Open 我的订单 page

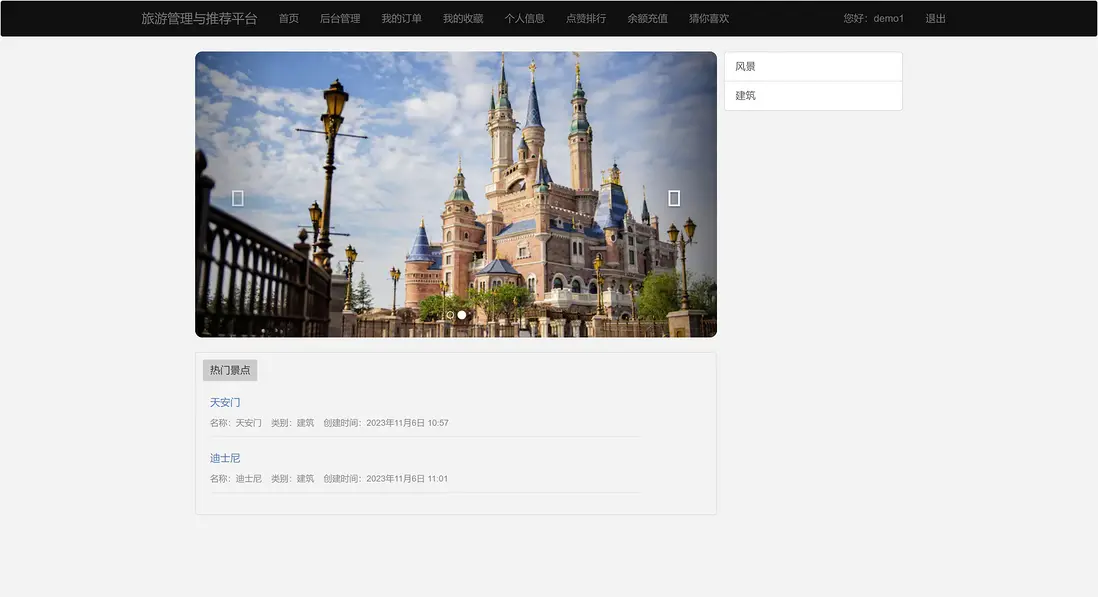(x=401, y=18)
